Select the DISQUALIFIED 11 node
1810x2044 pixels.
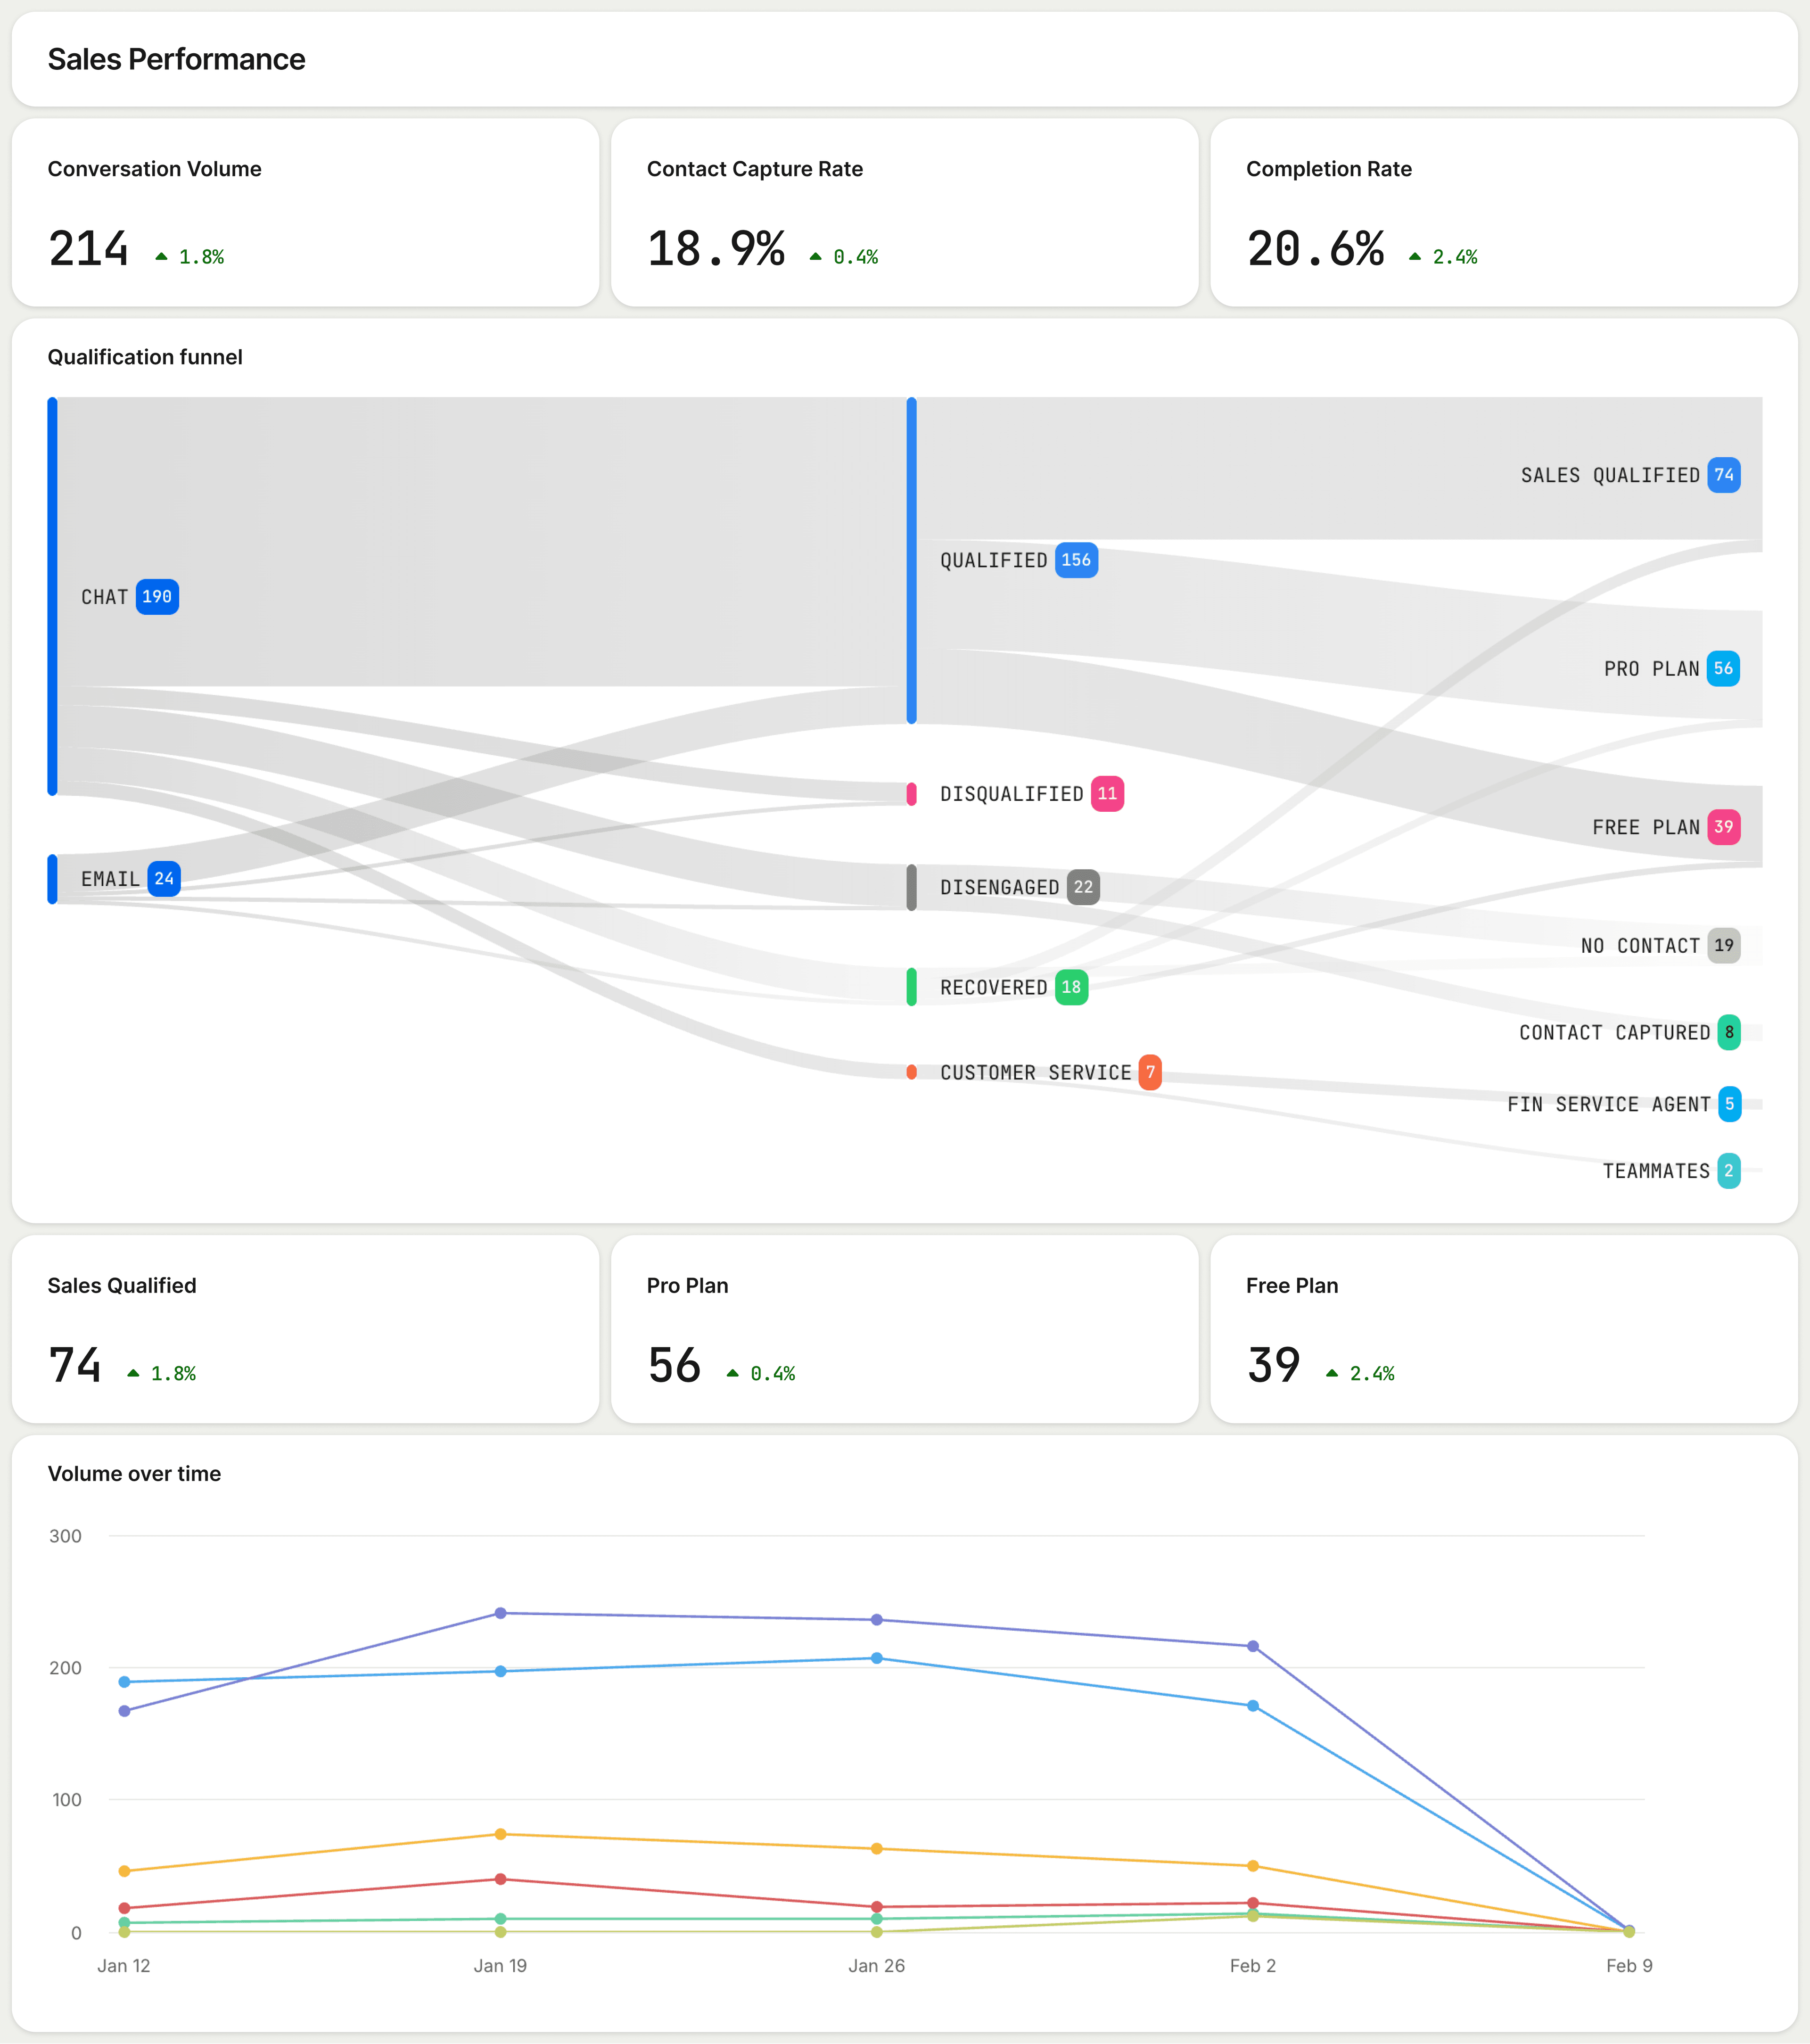[1032, 794]
